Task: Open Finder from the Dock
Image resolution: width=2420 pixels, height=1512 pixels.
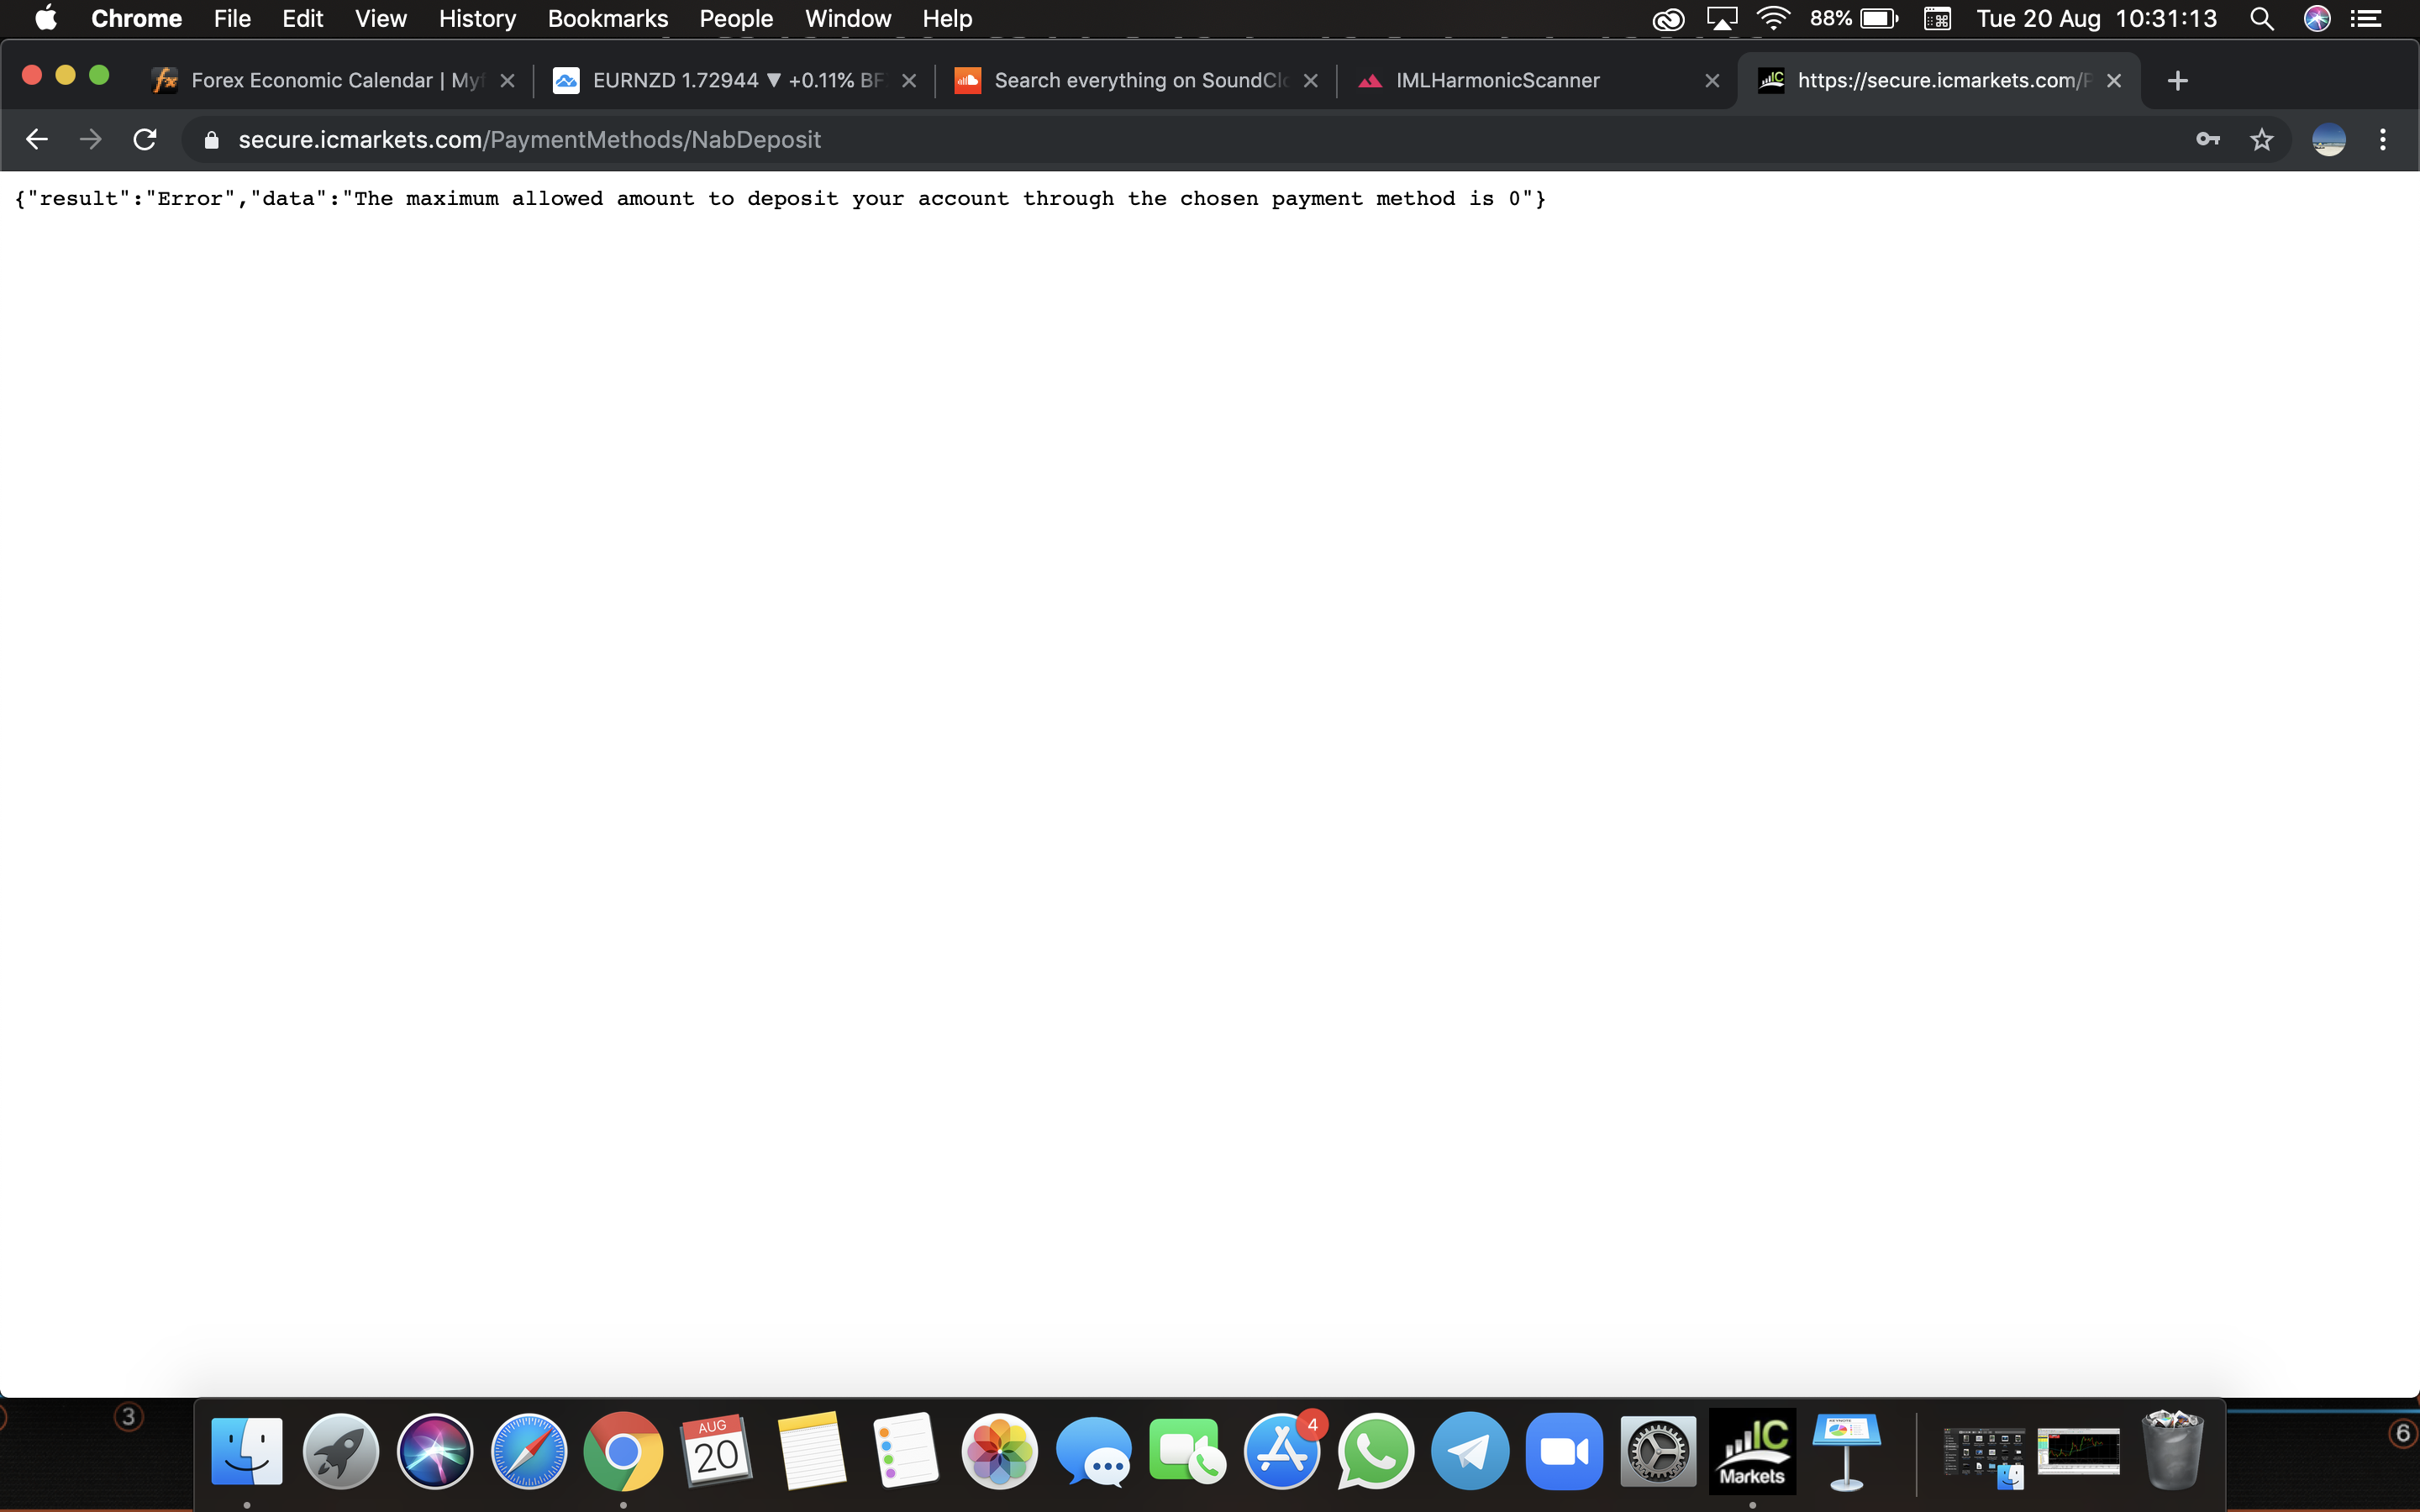Action: [x=247, y=1451]
